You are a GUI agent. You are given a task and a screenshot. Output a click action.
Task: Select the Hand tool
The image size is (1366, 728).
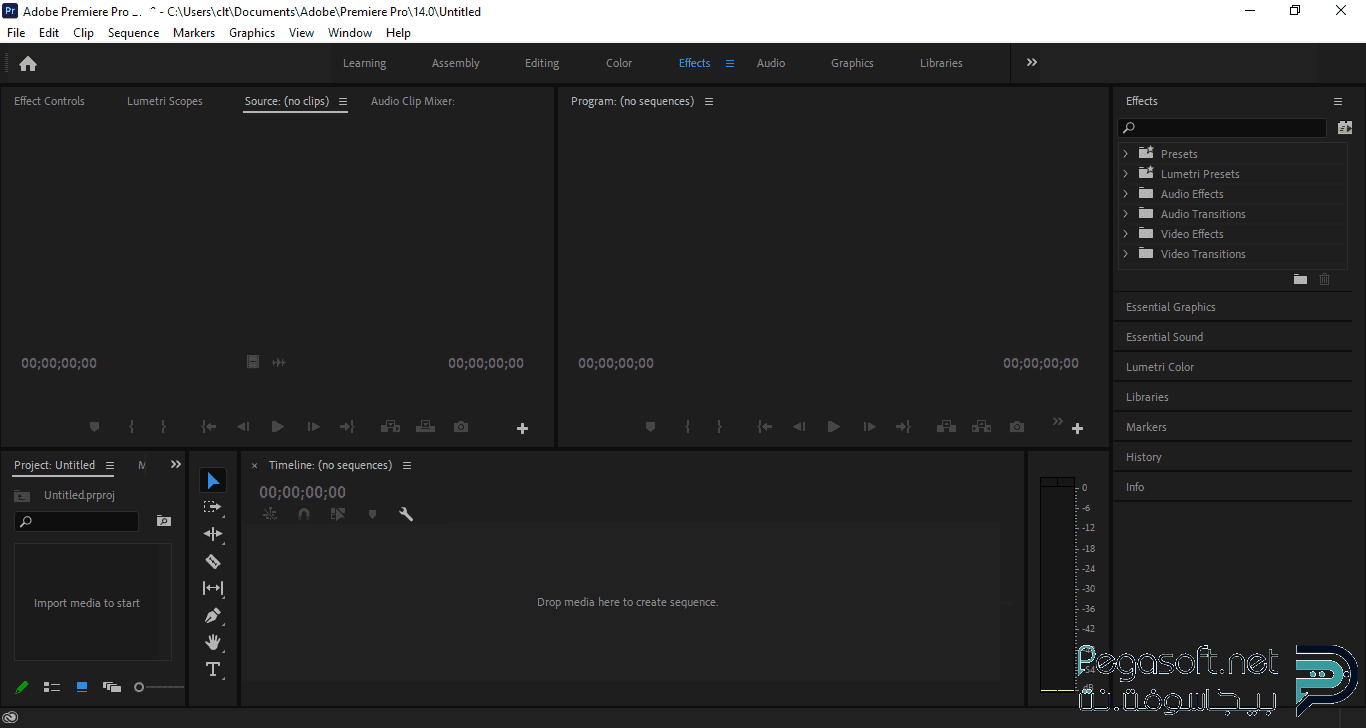(x=213, y=642)
